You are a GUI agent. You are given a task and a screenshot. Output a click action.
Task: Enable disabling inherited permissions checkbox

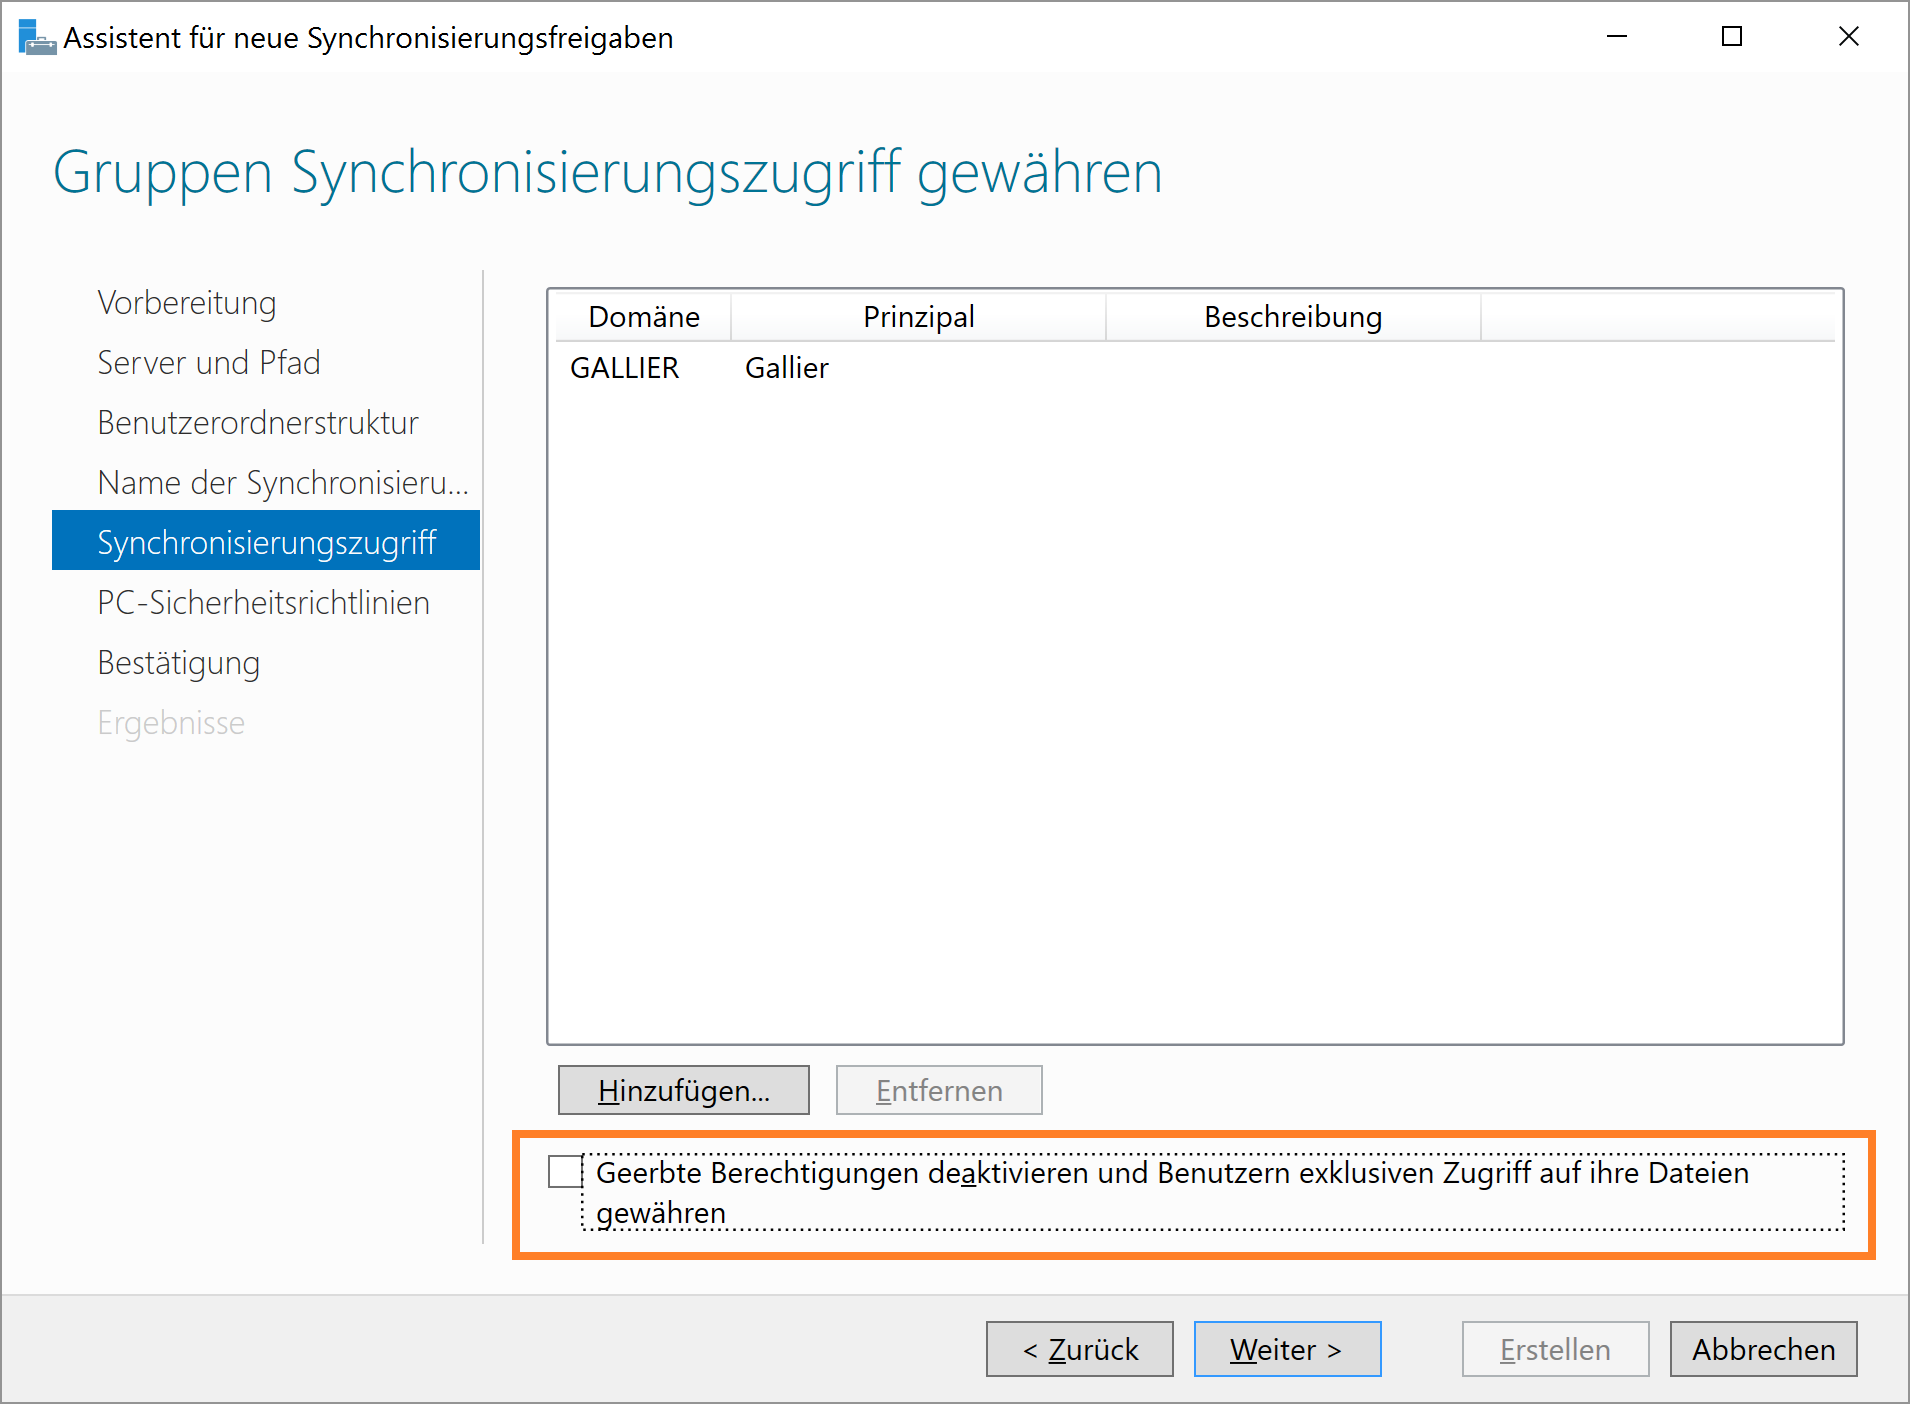pyautogui.click(x=565, y=1172)
